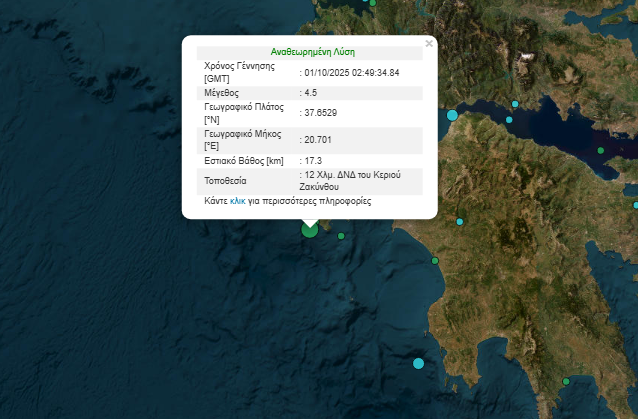Click the magnitude value 4.5
Viewport: 638px width, 419px height.
[311, 93]
